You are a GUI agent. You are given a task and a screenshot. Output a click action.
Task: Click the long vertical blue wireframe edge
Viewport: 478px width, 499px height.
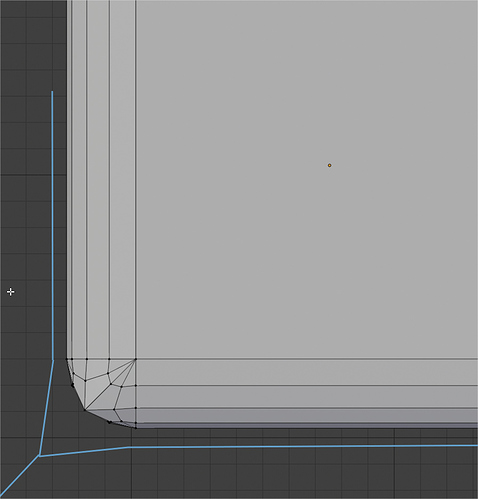coord(52,226)
